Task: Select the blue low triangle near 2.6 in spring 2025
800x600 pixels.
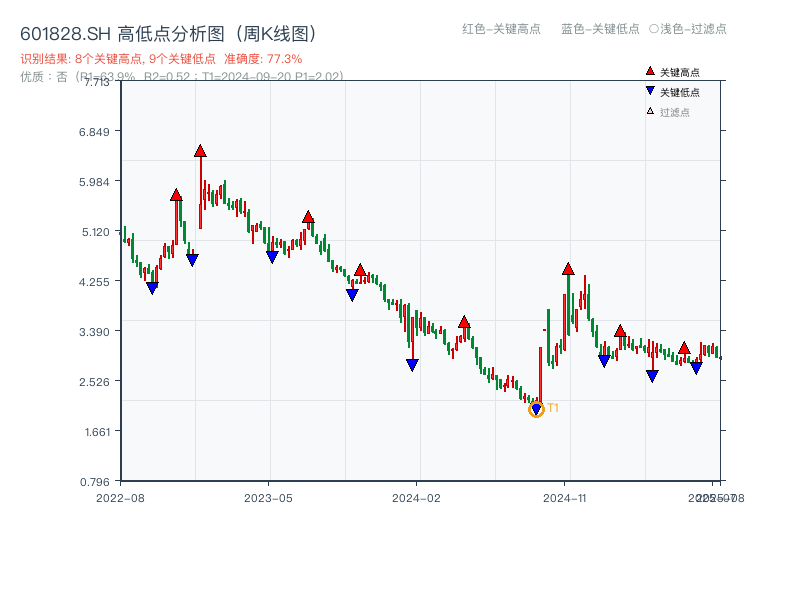Action: (x=652, y=376)
